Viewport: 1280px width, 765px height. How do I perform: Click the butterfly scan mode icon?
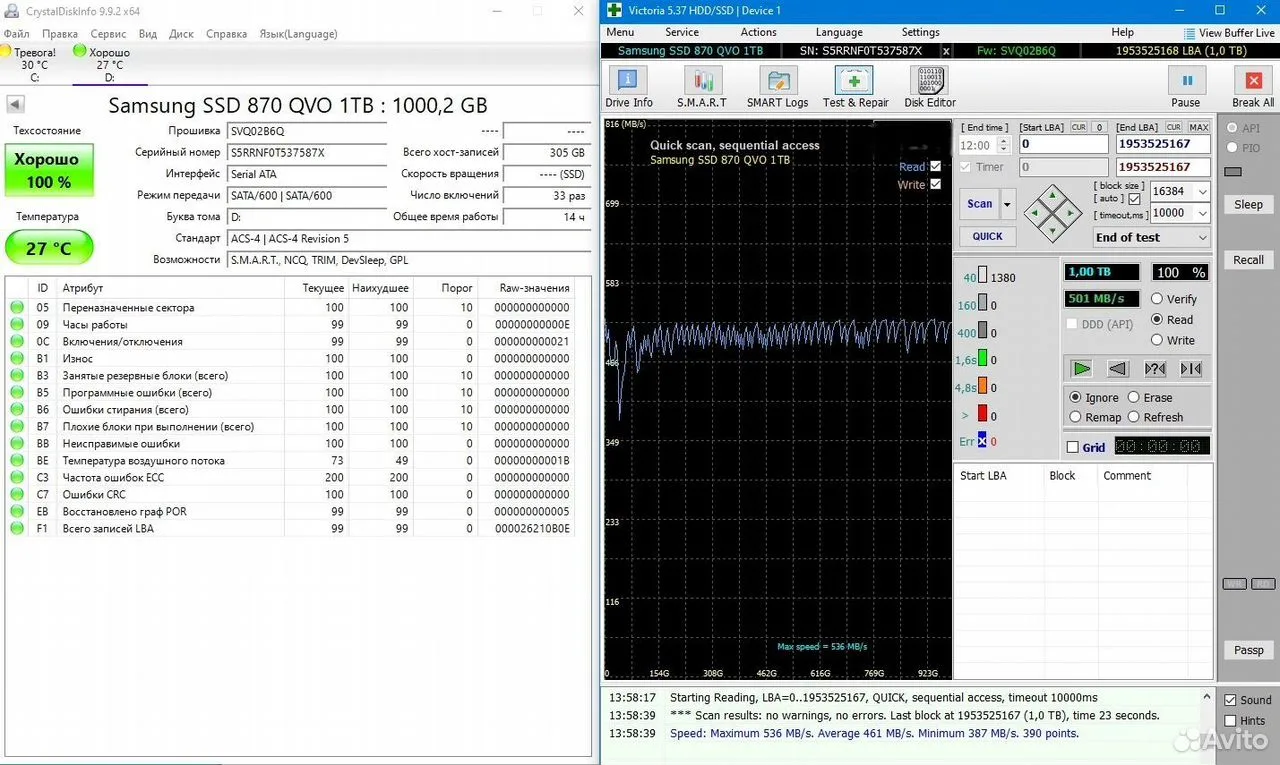click(x=1190, y=368)
